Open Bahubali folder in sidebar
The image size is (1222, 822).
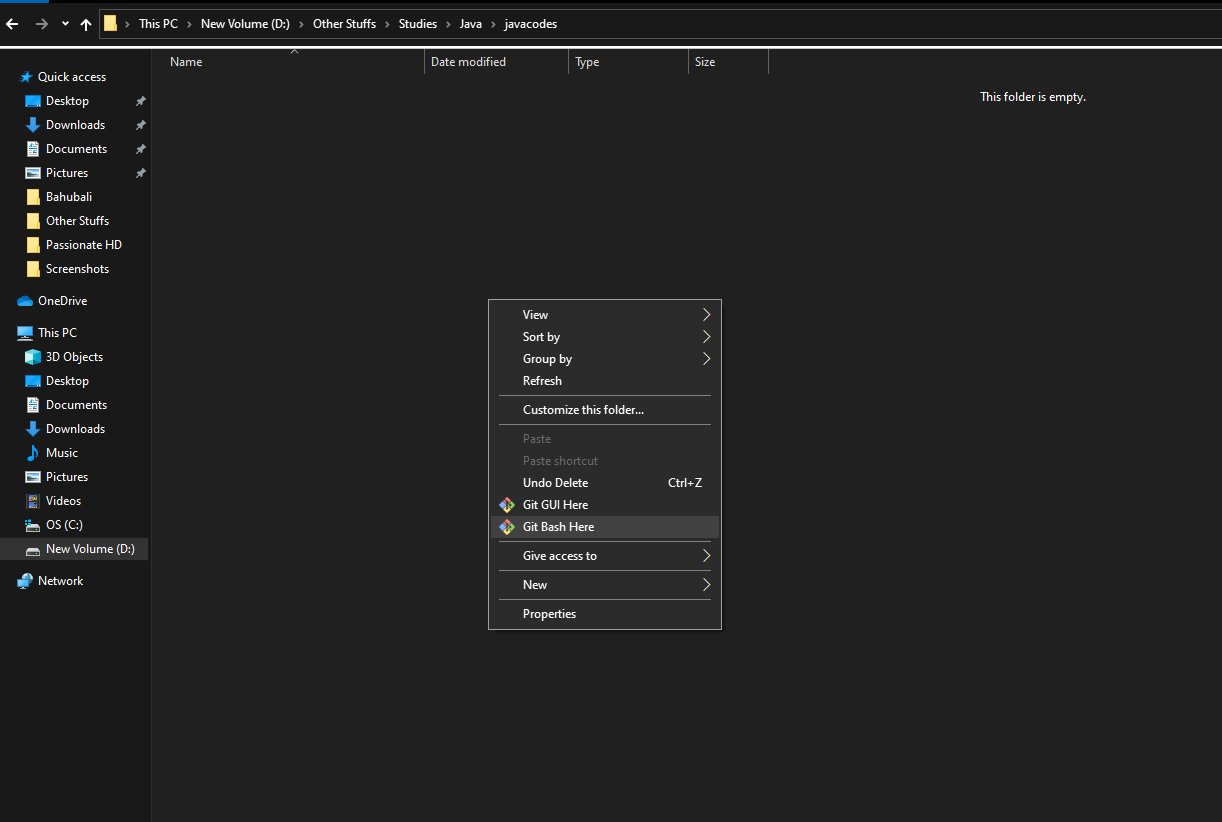69,197
